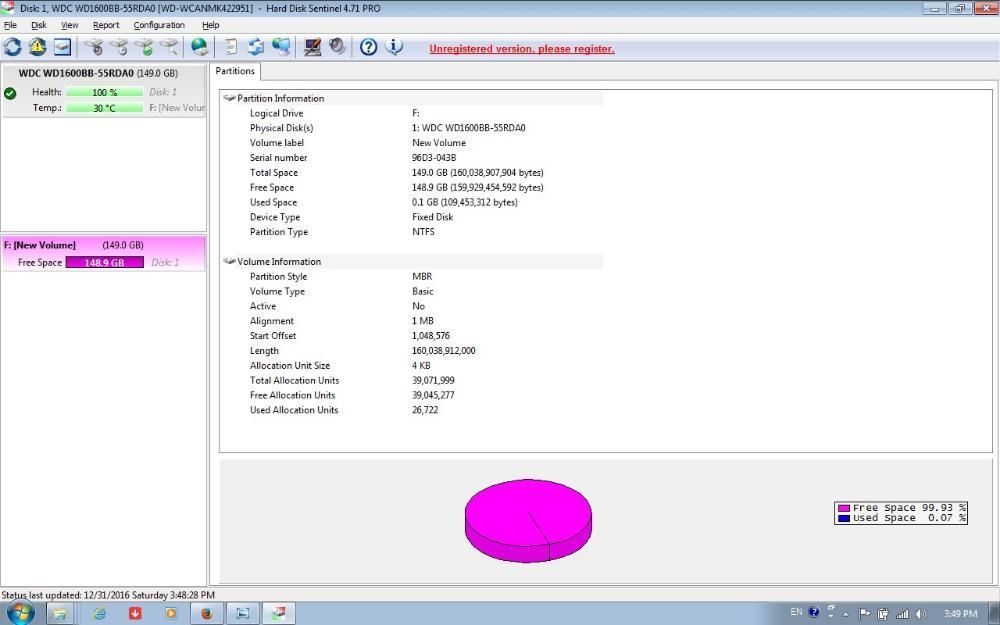The height and width of the screenshot is (625, 1000).
Task: Open Windows Explorer from the taskbar
Action: (60, 614)
